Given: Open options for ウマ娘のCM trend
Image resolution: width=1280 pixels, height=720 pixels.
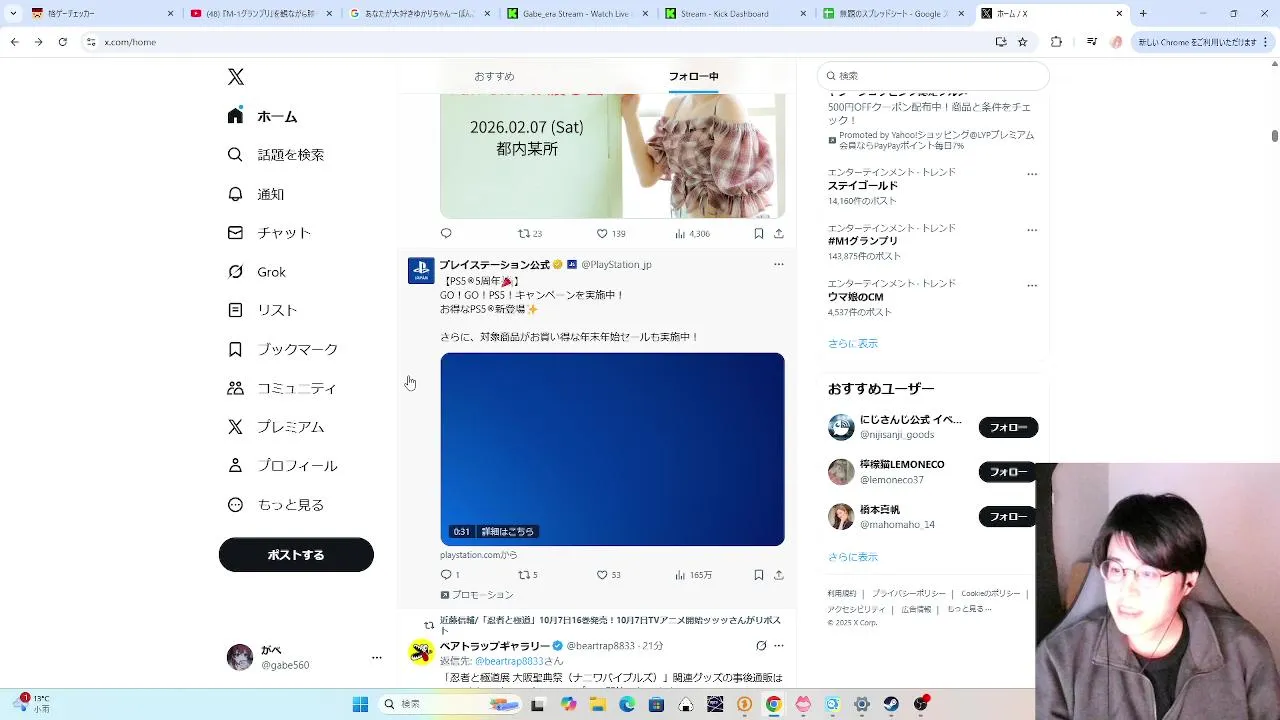Looking at the screenshot, I should click(1032, 286).
